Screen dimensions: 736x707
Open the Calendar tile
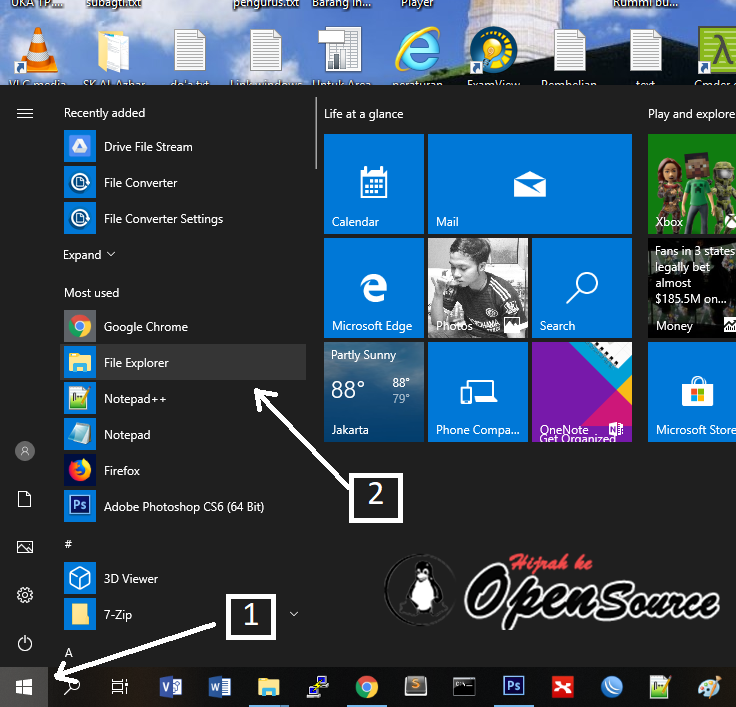tap(374, 184)
